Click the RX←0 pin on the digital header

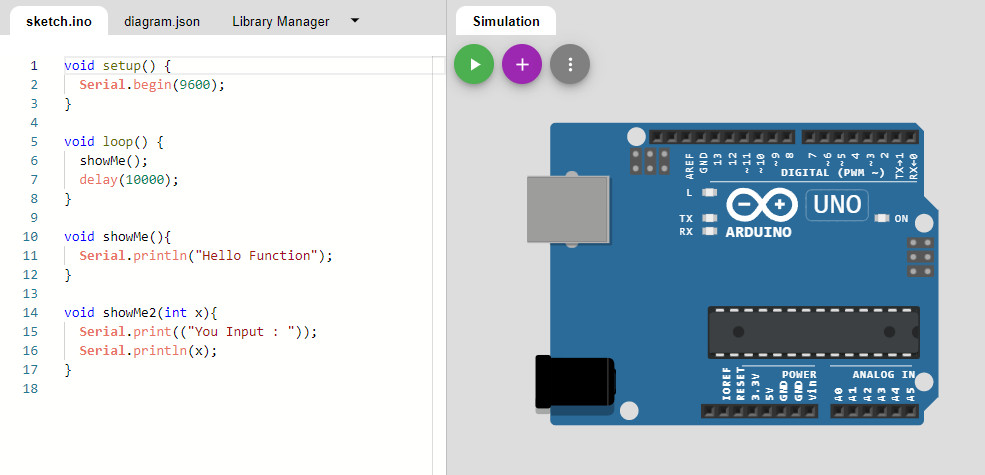(912, 137)
